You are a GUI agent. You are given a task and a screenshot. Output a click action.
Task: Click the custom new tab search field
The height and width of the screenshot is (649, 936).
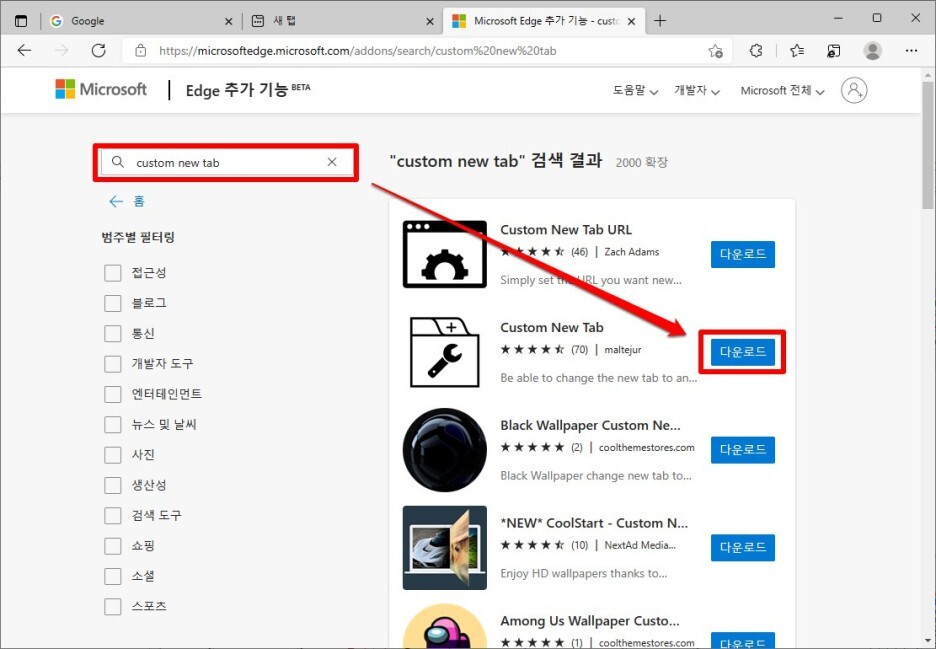point(225,162)
